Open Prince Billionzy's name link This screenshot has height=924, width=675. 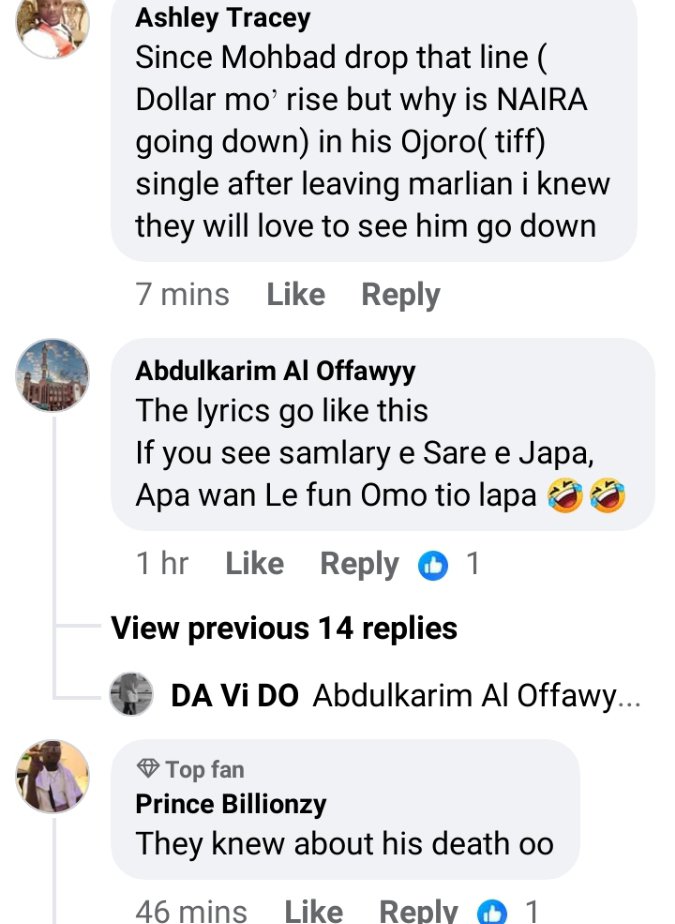click(230, 803)
